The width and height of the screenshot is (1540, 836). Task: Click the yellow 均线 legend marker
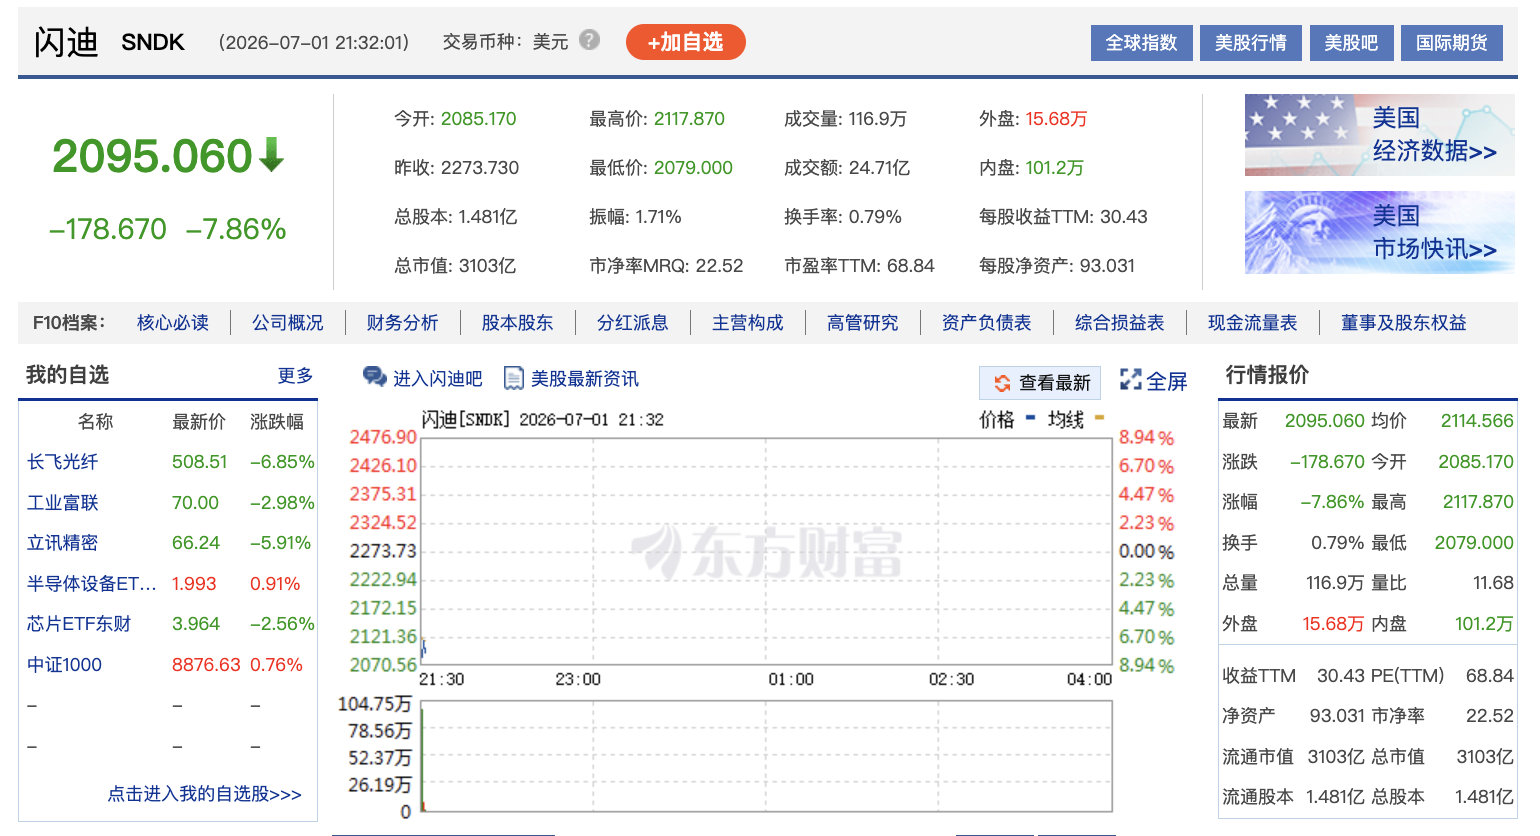click(1099, 418)
